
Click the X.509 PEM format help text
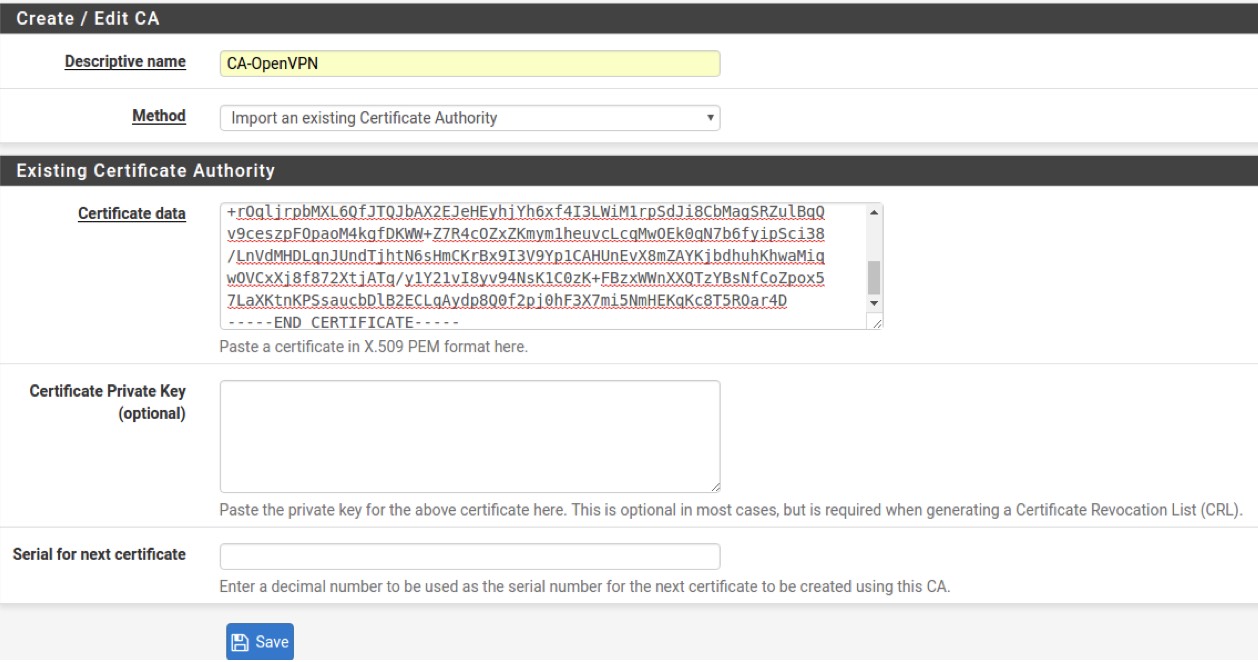click(x=373, y=348)
